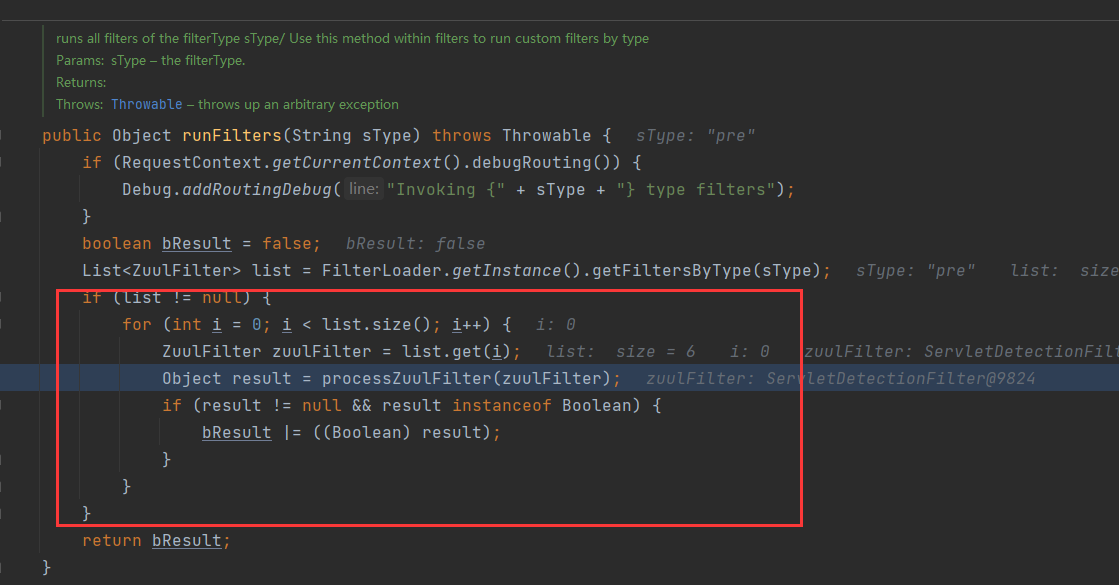Click the ServletDetectionFilter@9824 debug value
This screenshot has height=585, width=1119.
(x=901, y=379)
